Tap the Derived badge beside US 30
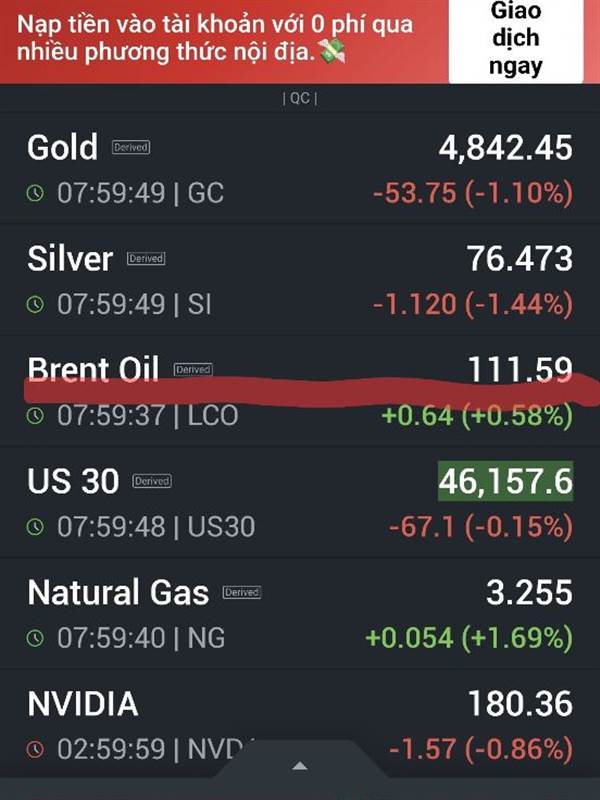 click(154, 481)
